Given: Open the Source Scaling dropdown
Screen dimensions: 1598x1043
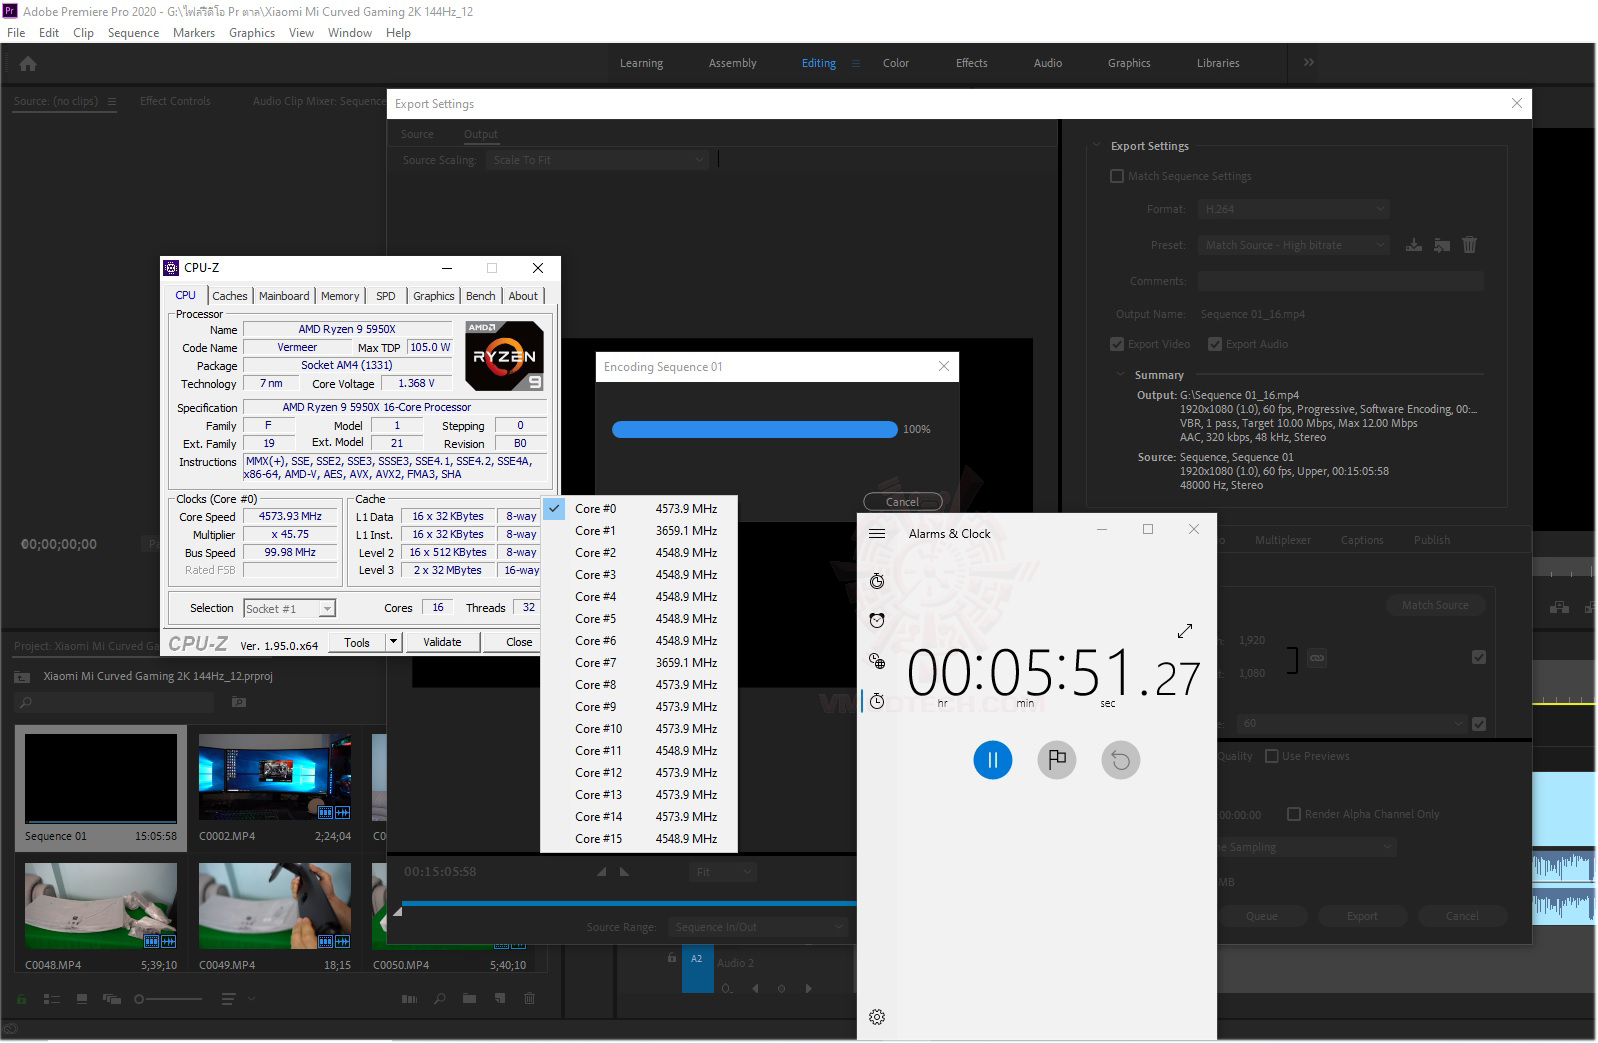Looking at the screenshot, I should tap(598, 160).
